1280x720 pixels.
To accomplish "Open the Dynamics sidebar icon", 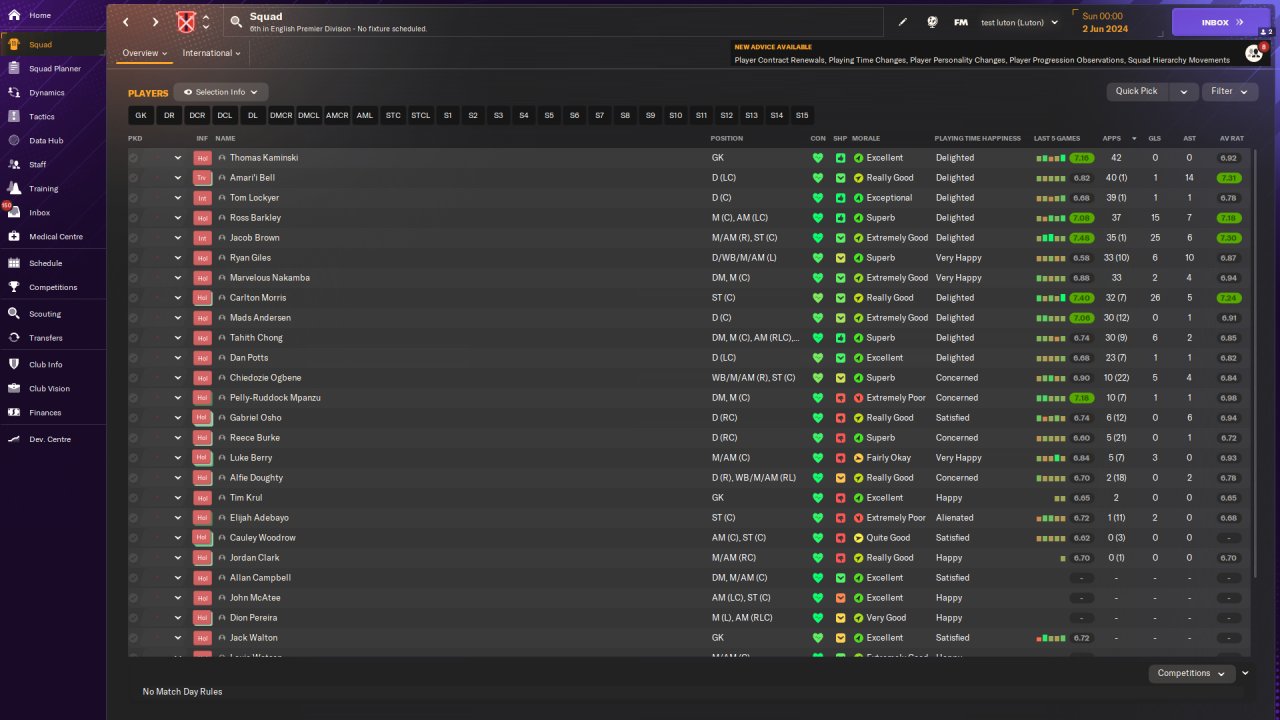I will 14,93.
